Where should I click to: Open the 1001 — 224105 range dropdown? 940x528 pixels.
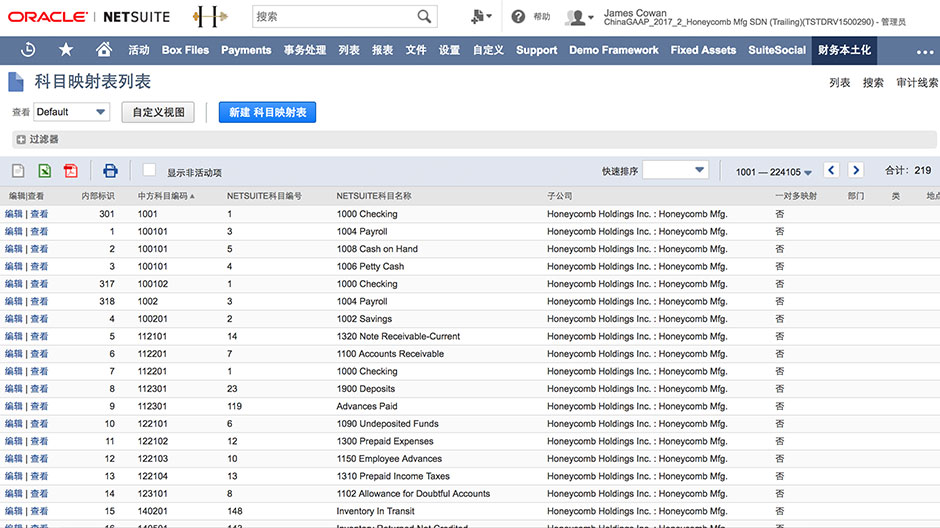coord(773,173)
